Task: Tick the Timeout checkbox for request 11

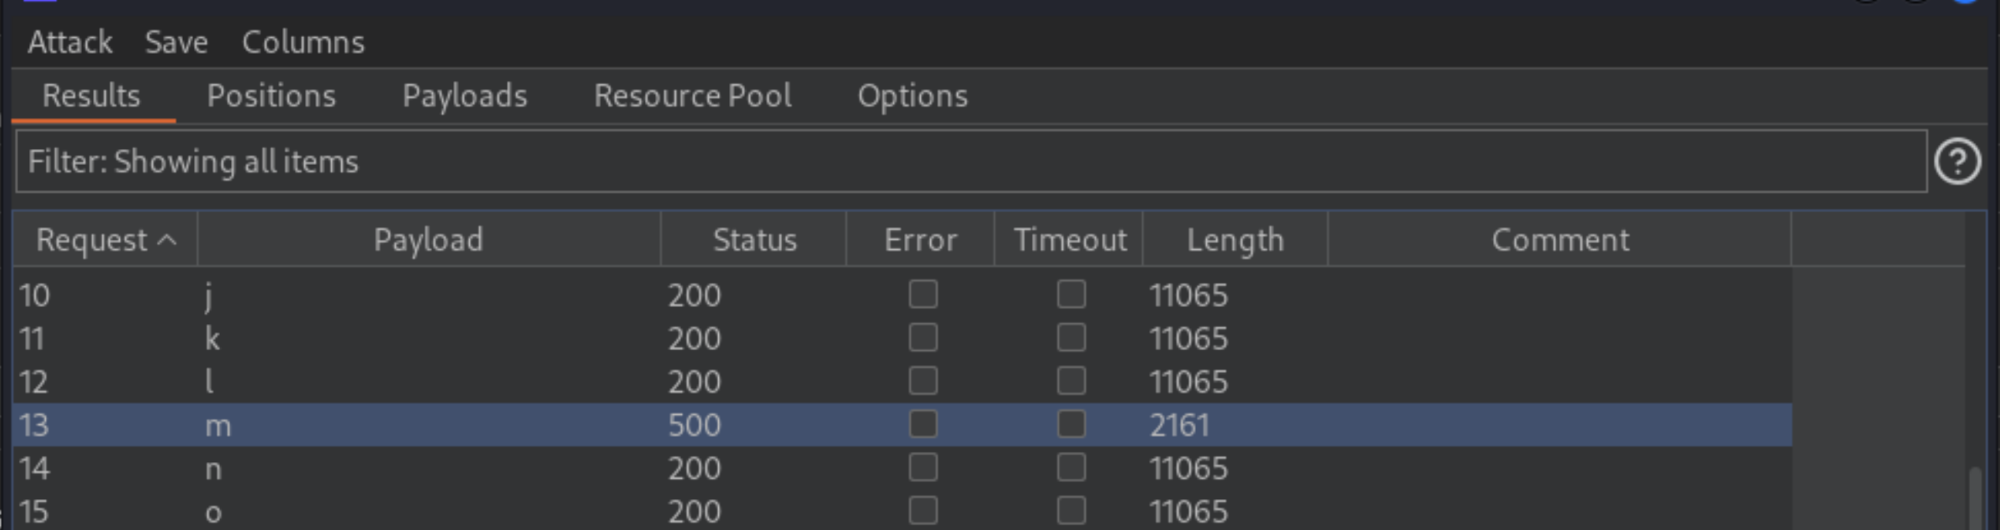Action: tap(1071, 338)
